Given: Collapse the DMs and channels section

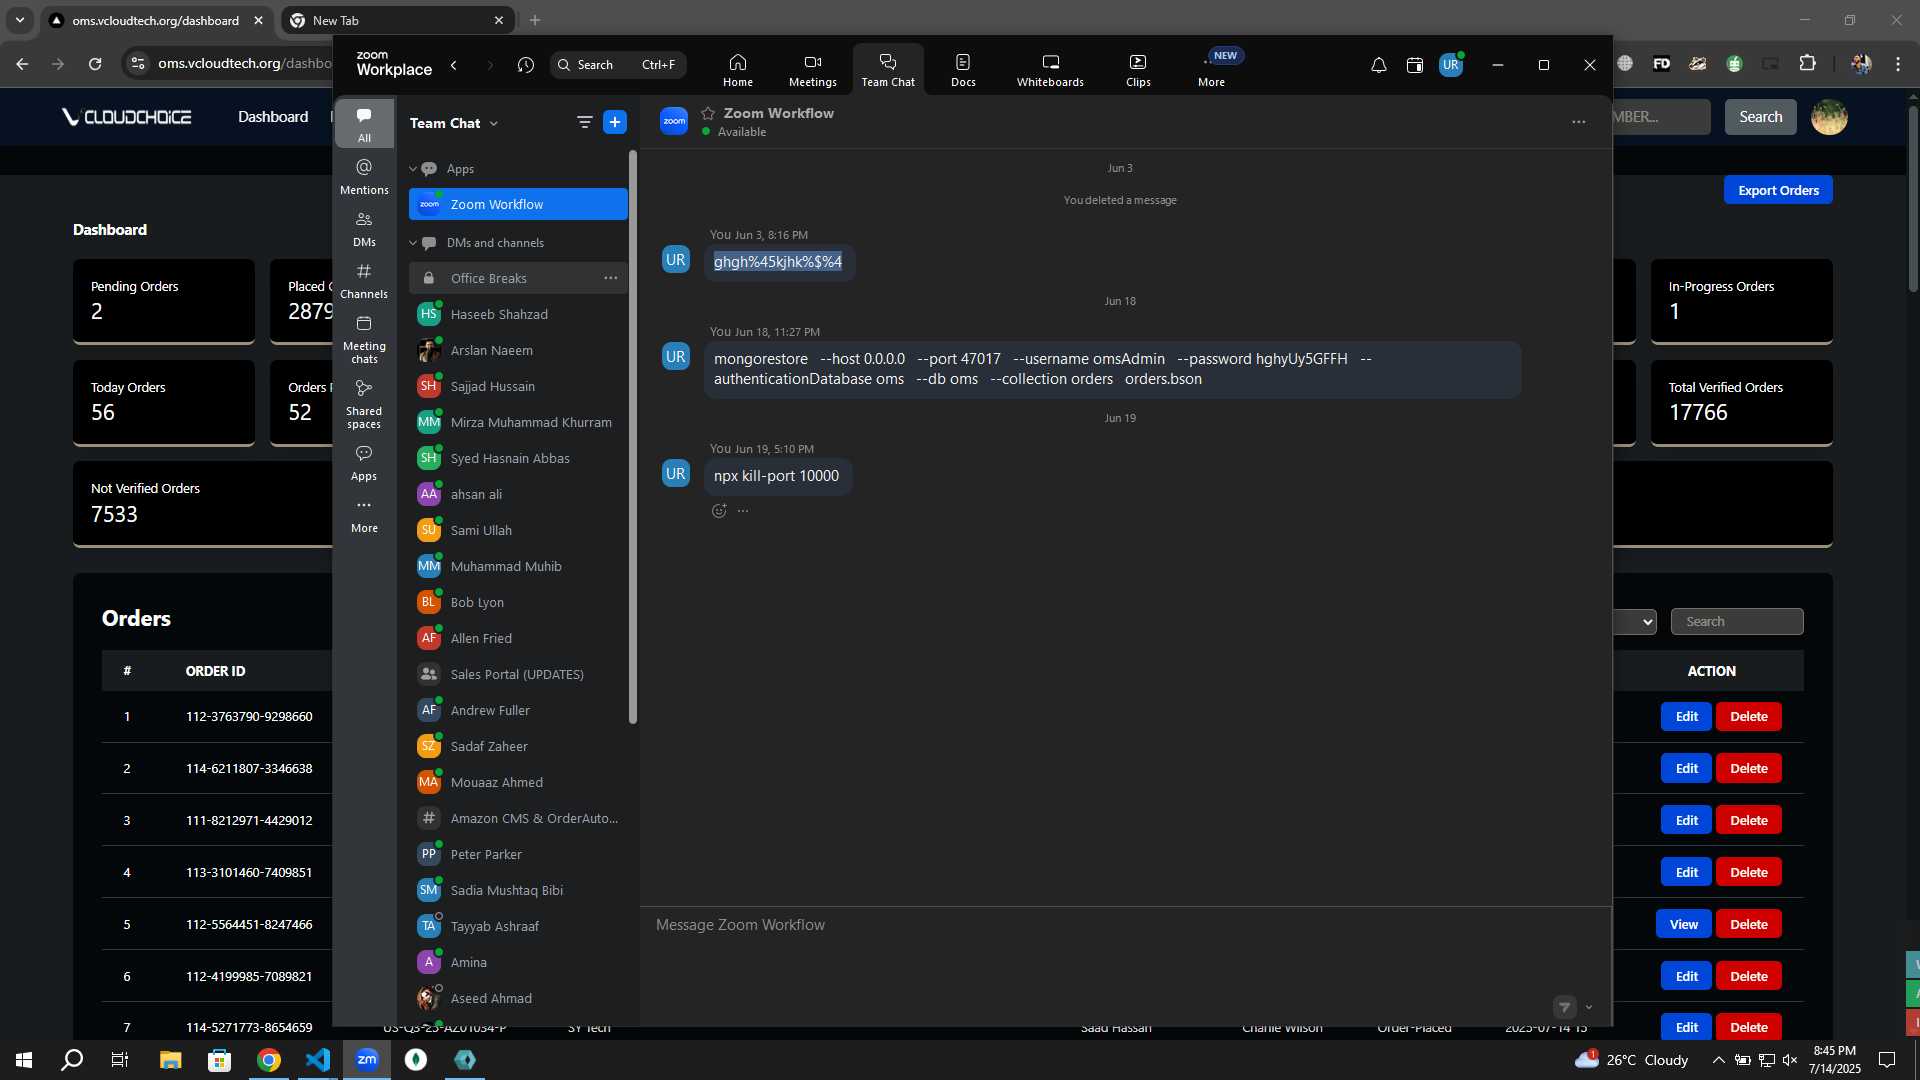Looking at the screenshot, I should click(x=413, y=243).
